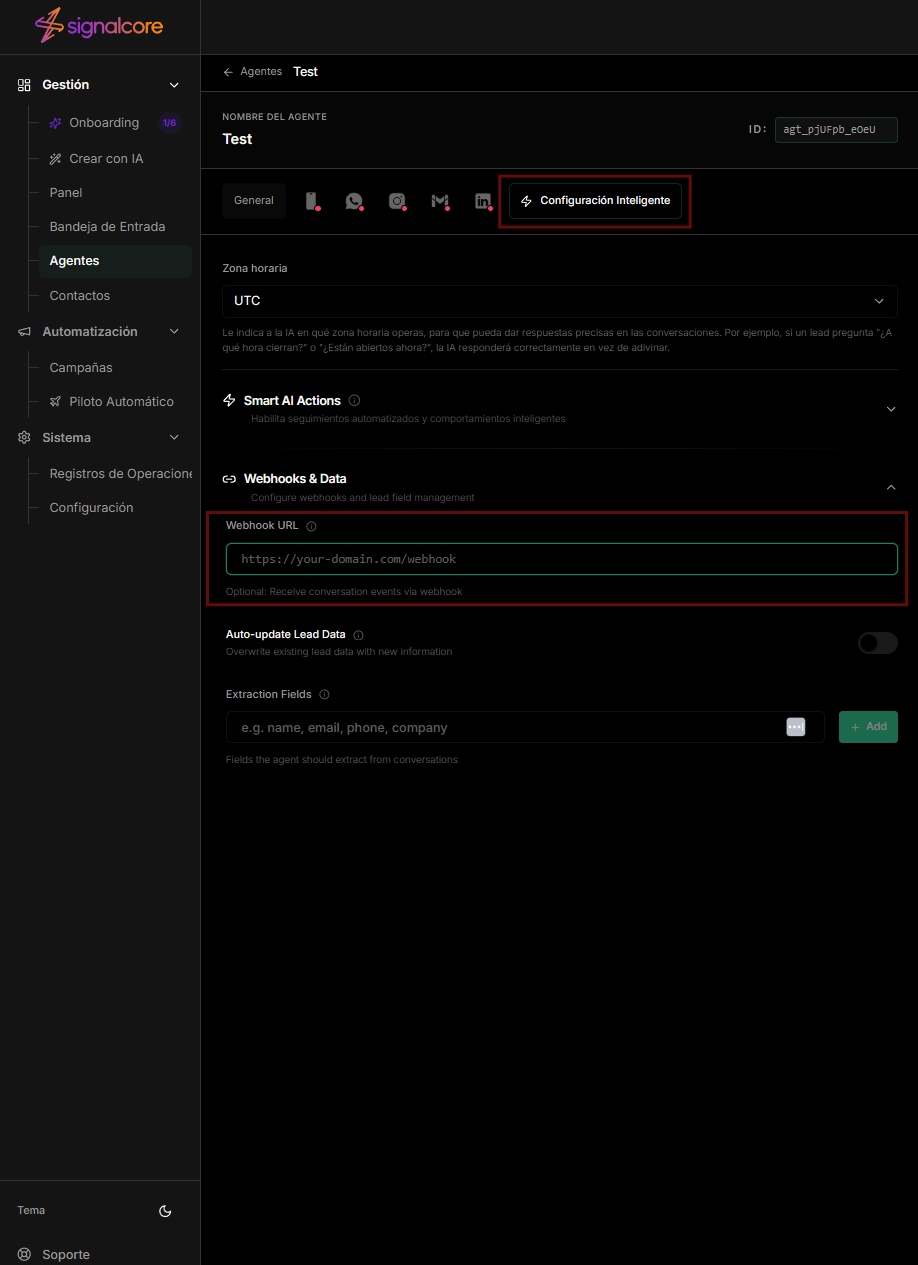The width and height of the screenshot is (918, 1265).
Task: Click the 1/6 Onboarding progress badge
Action: (x=169, y=123)
